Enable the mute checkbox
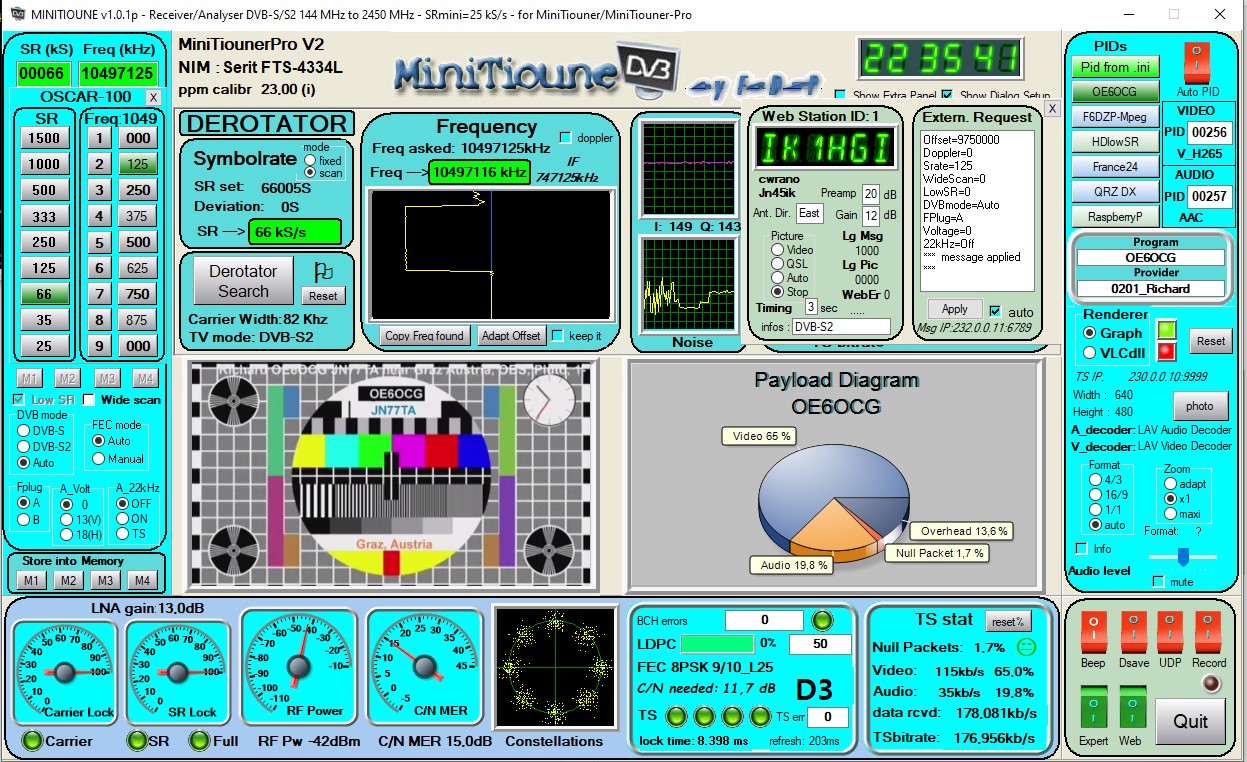This screenshot has width=1247, height=762. point(1158,581)
